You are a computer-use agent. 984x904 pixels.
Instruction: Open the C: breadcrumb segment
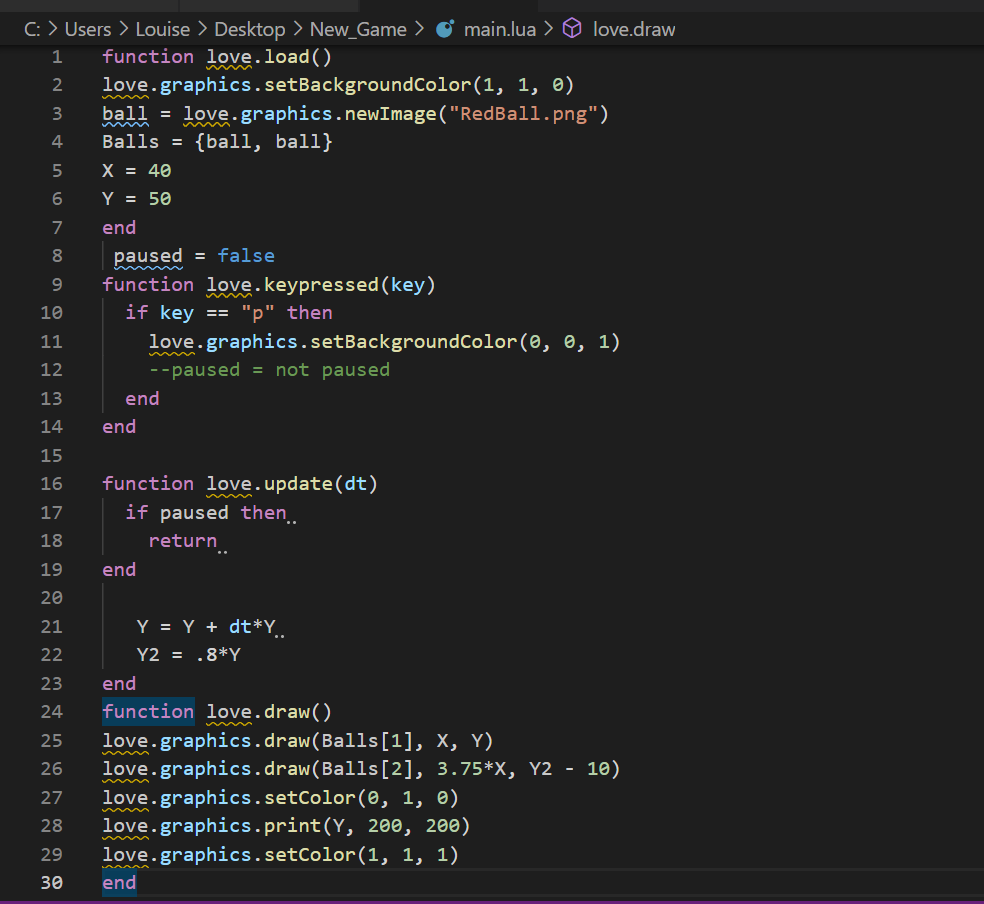point(32,29)
